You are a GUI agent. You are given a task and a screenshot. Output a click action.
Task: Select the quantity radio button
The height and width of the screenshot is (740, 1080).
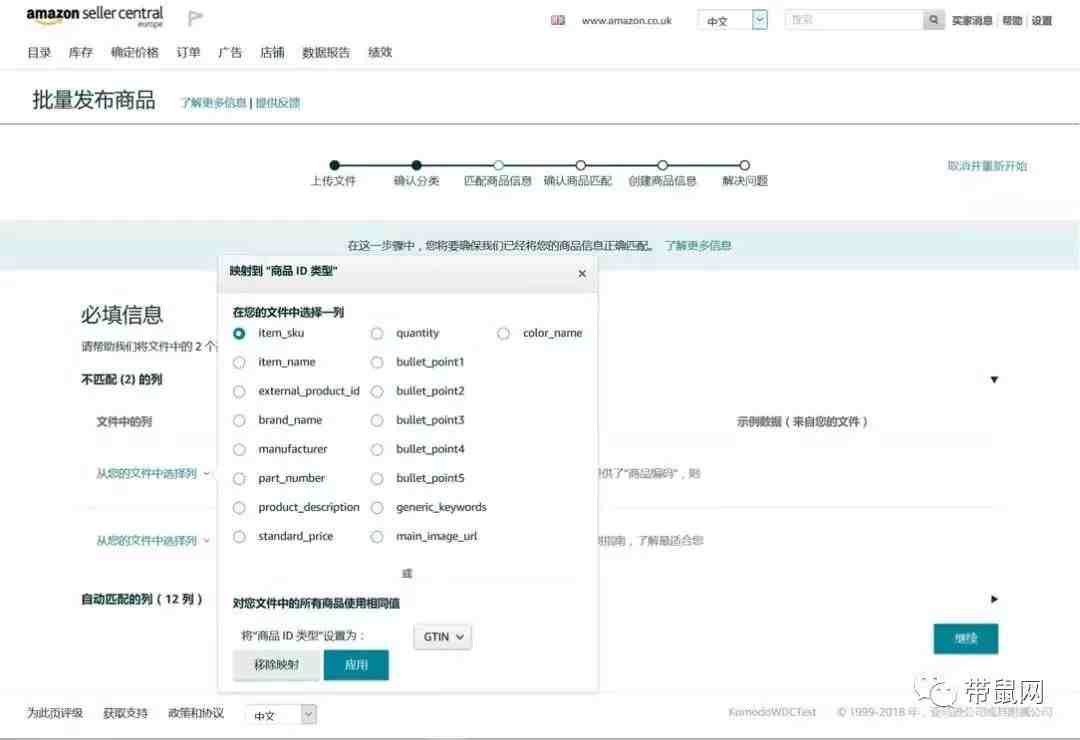[x=377, y=333]
